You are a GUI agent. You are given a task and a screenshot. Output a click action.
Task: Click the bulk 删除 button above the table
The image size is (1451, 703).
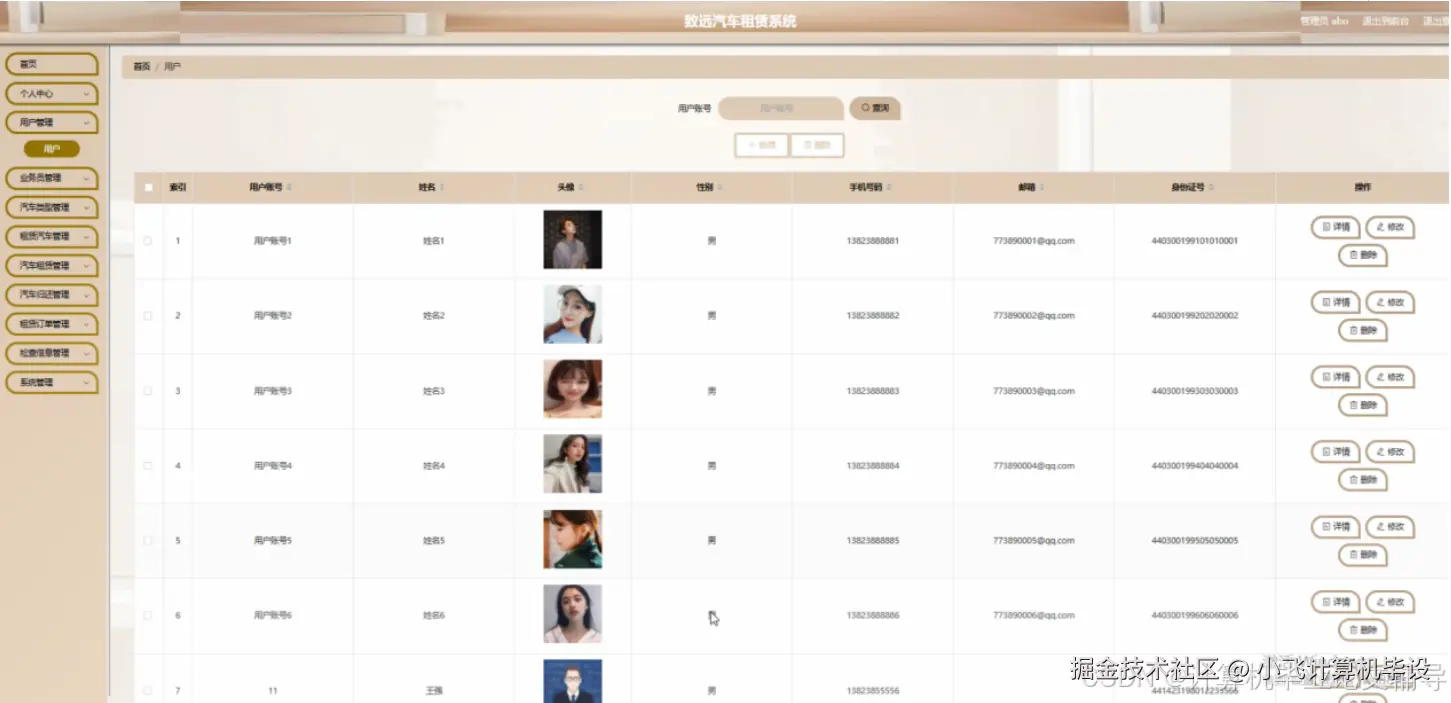[x=817, y=145]
